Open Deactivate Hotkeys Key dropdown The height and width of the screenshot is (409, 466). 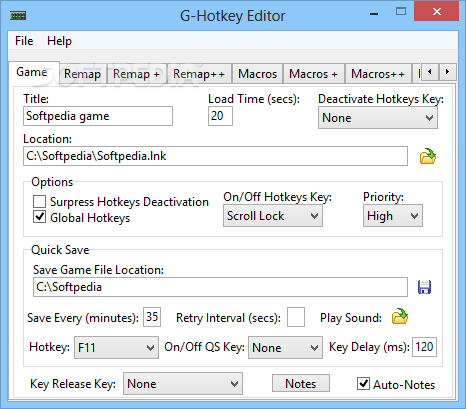point(378,117)
